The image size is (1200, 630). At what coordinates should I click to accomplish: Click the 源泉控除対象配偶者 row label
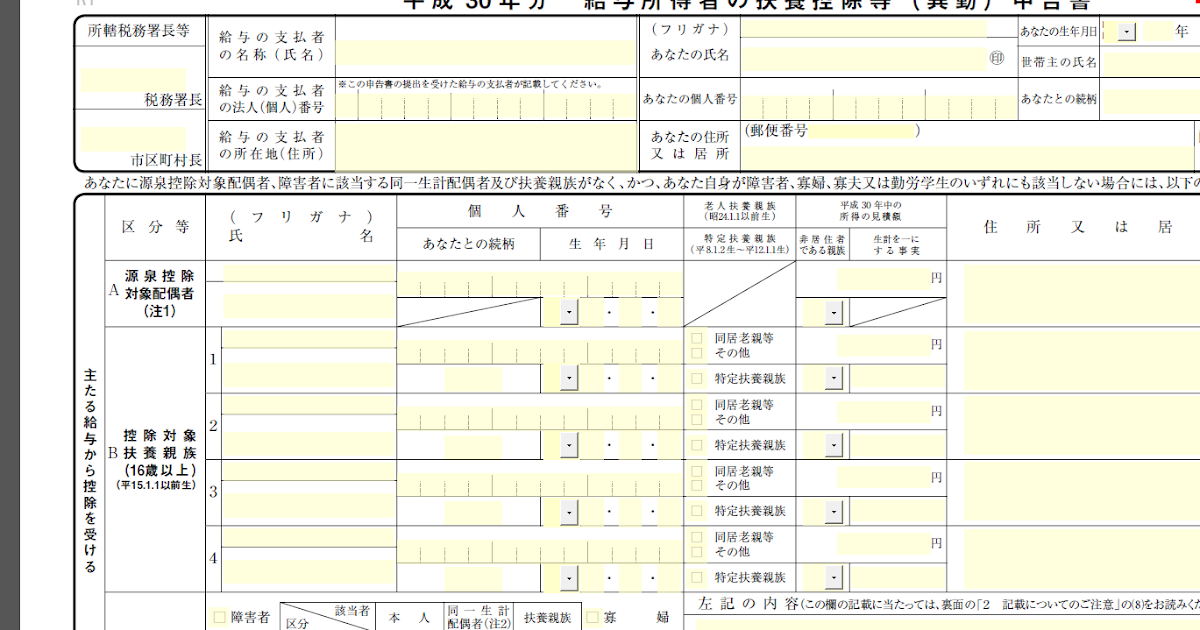point(160,293)
